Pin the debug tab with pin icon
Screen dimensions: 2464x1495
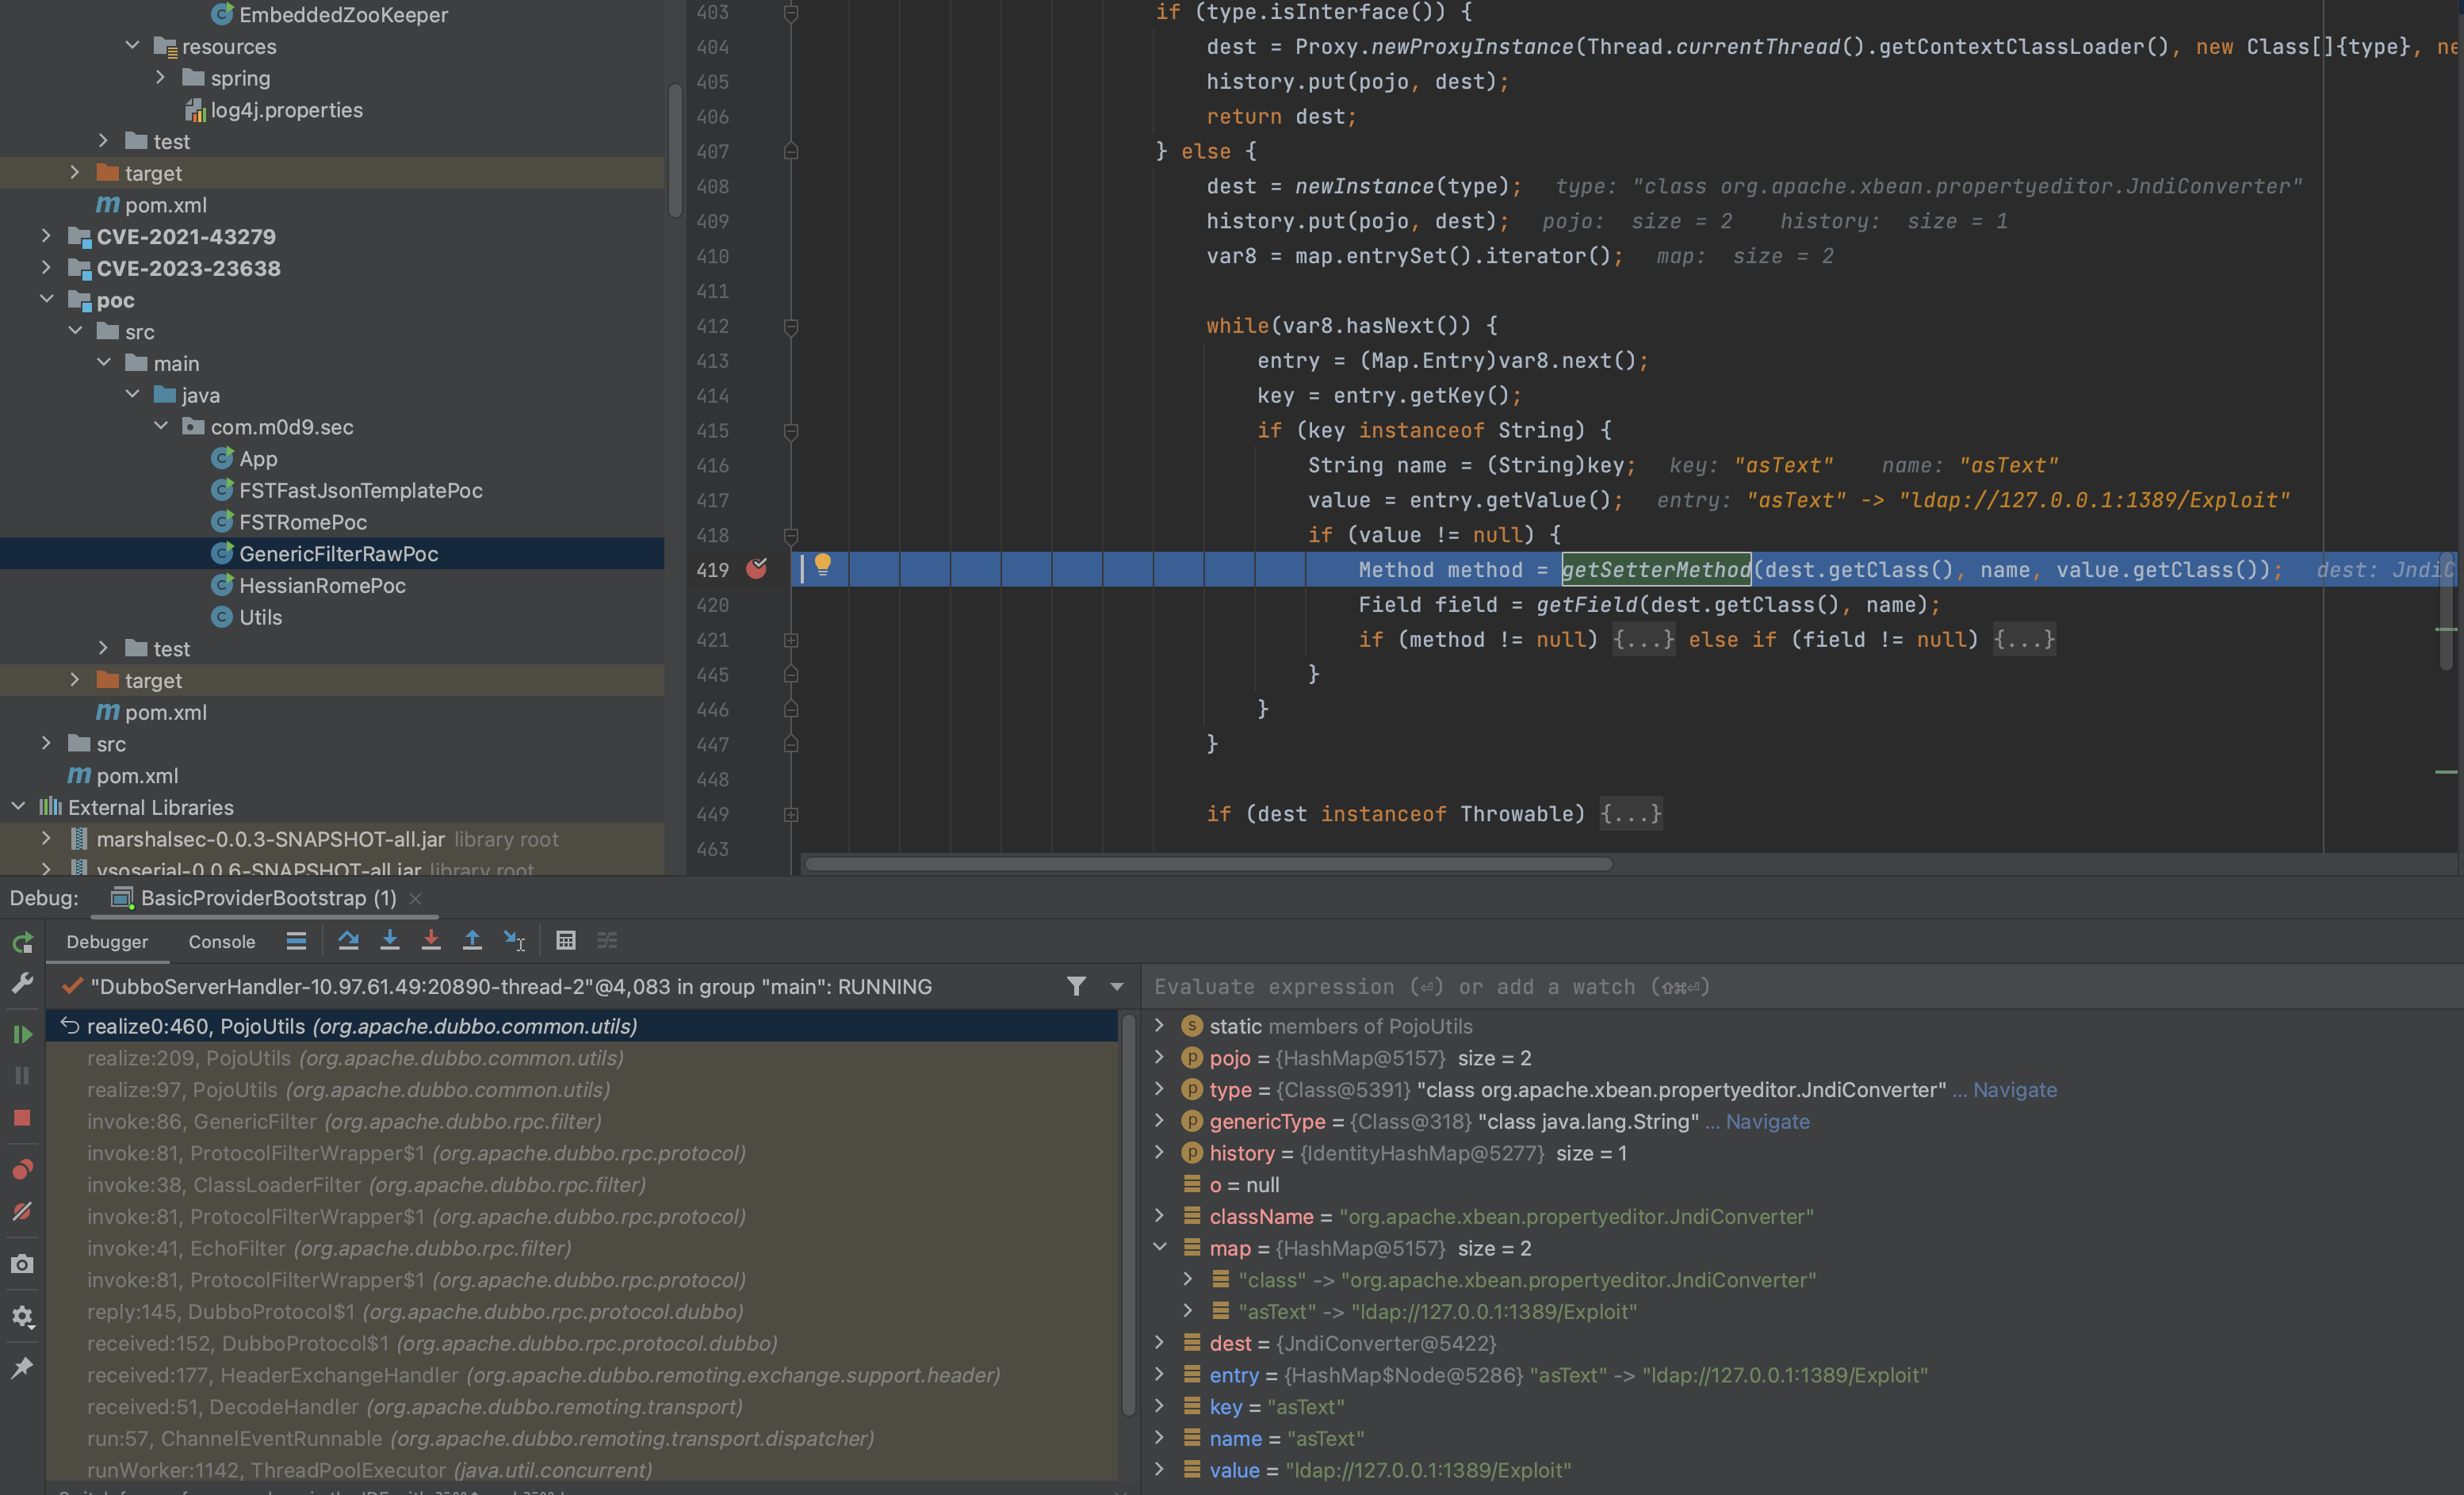[22, 1367]
